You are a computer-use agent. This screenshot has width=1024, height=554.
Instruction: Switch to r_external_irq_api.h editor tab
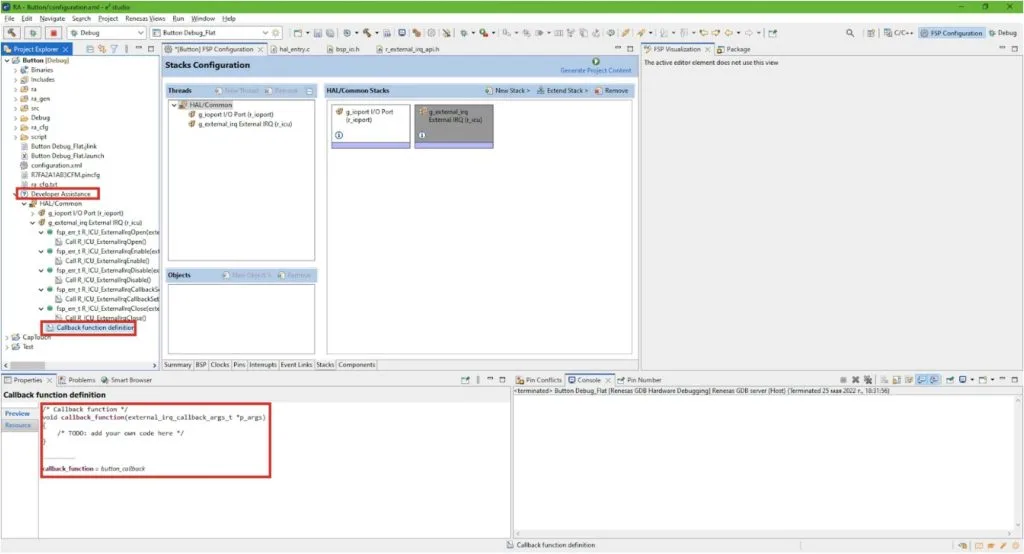(408, 49)
